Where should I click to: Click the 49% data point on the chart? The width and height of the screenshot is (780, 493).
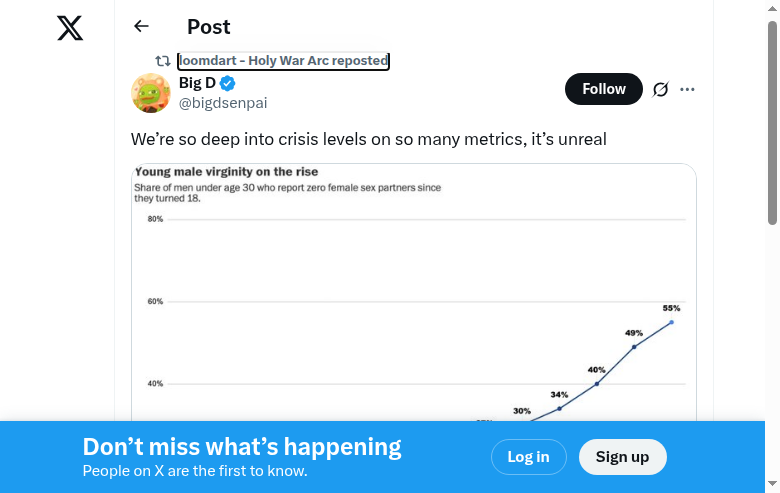pyautogui.click(x=634, y=347)
